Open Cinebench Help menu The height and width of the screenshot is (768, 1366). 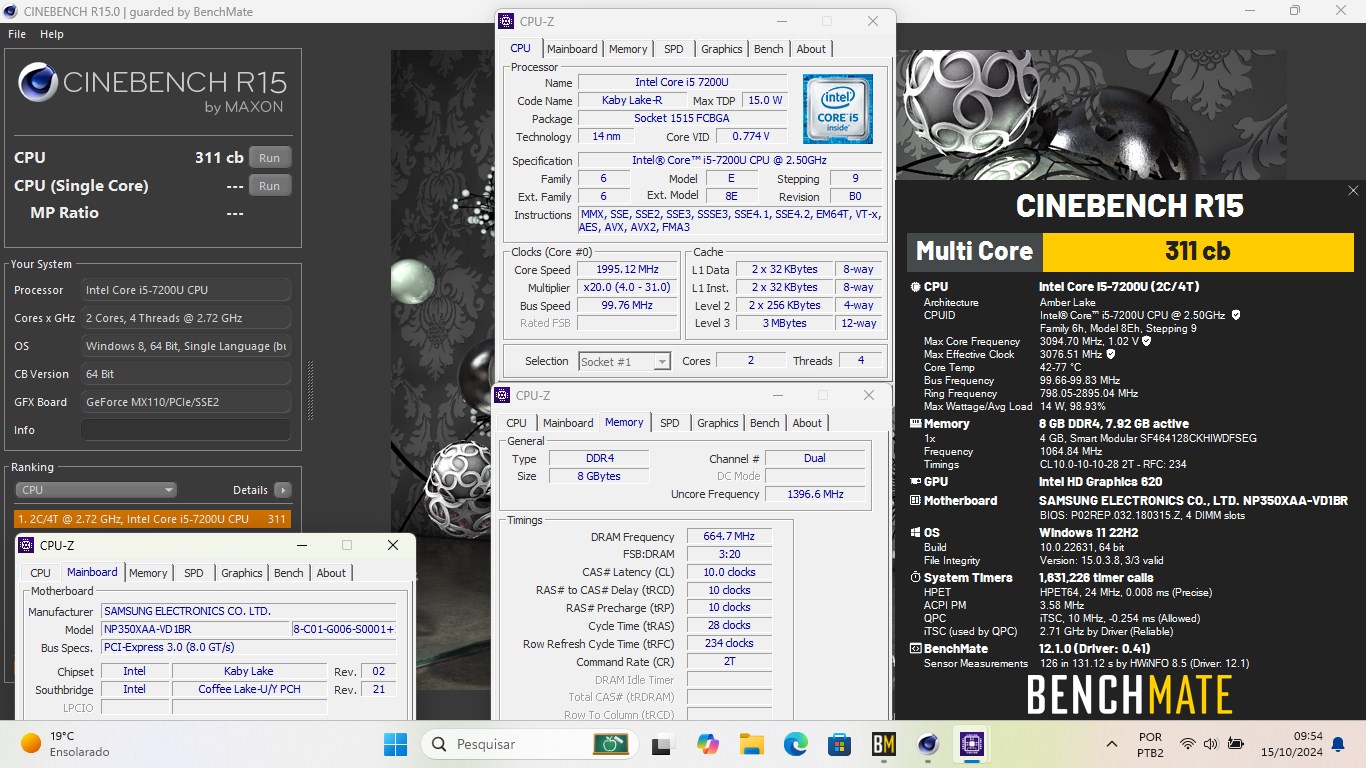52,34
